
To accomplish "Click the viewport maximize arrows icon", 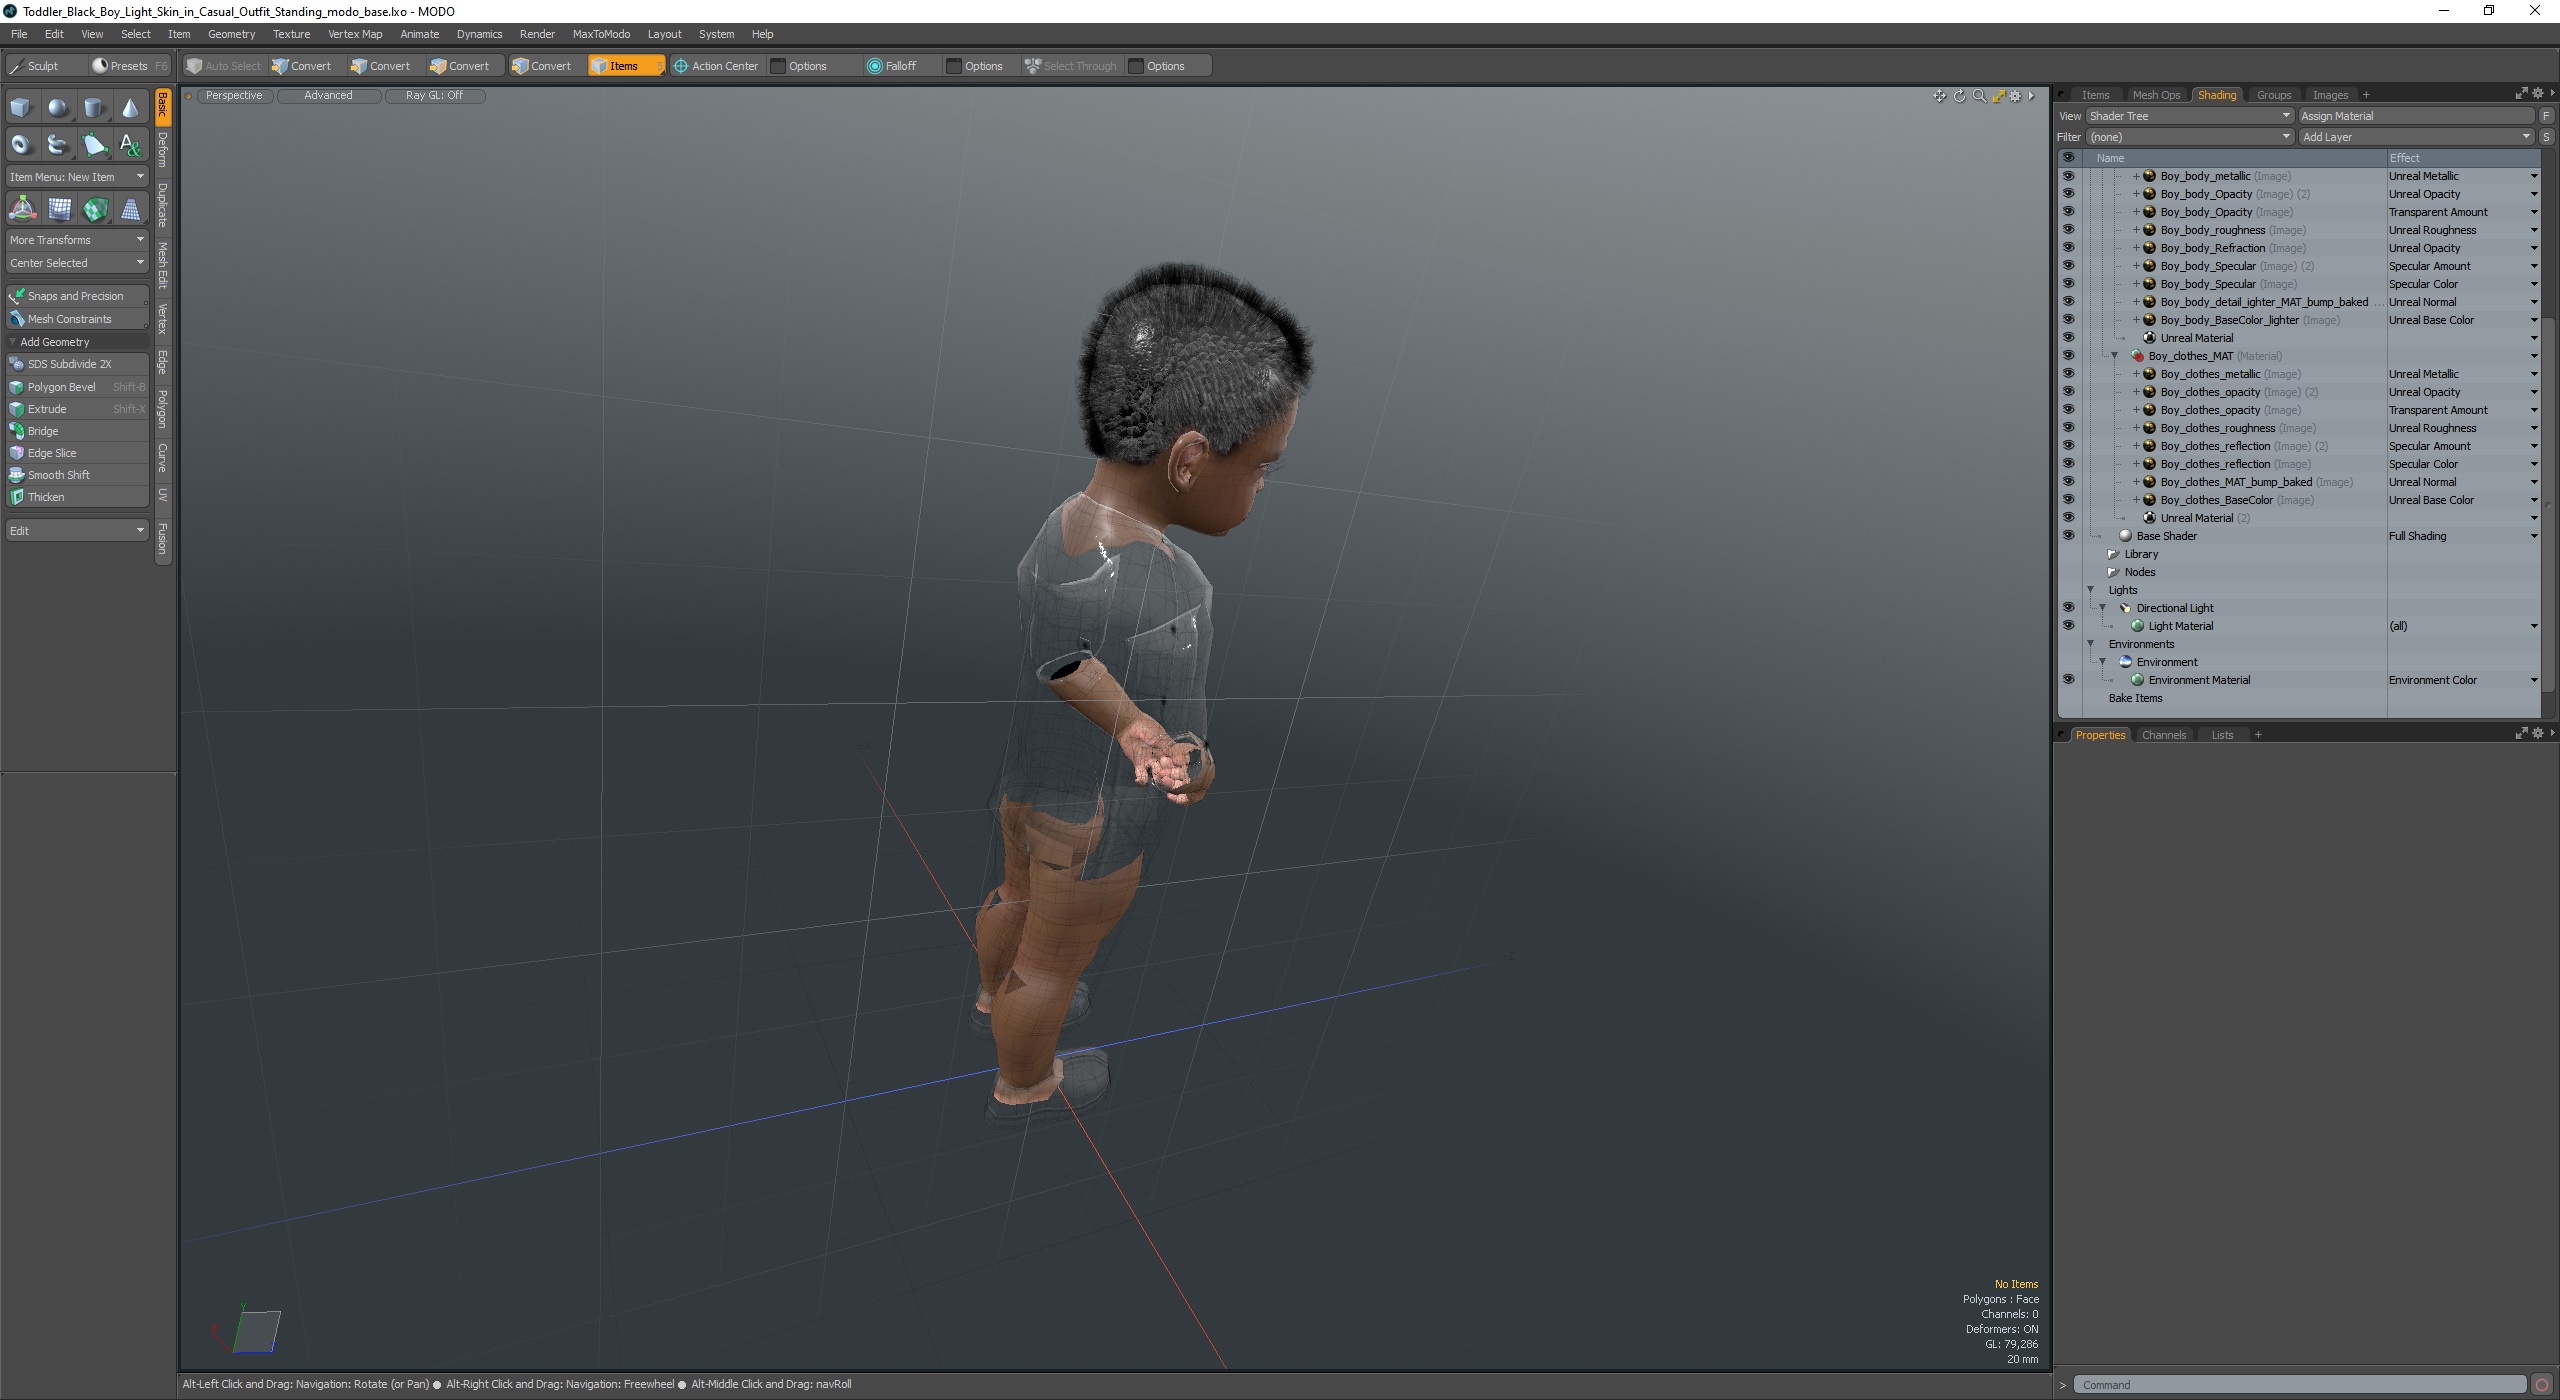I will (1998, 96).
